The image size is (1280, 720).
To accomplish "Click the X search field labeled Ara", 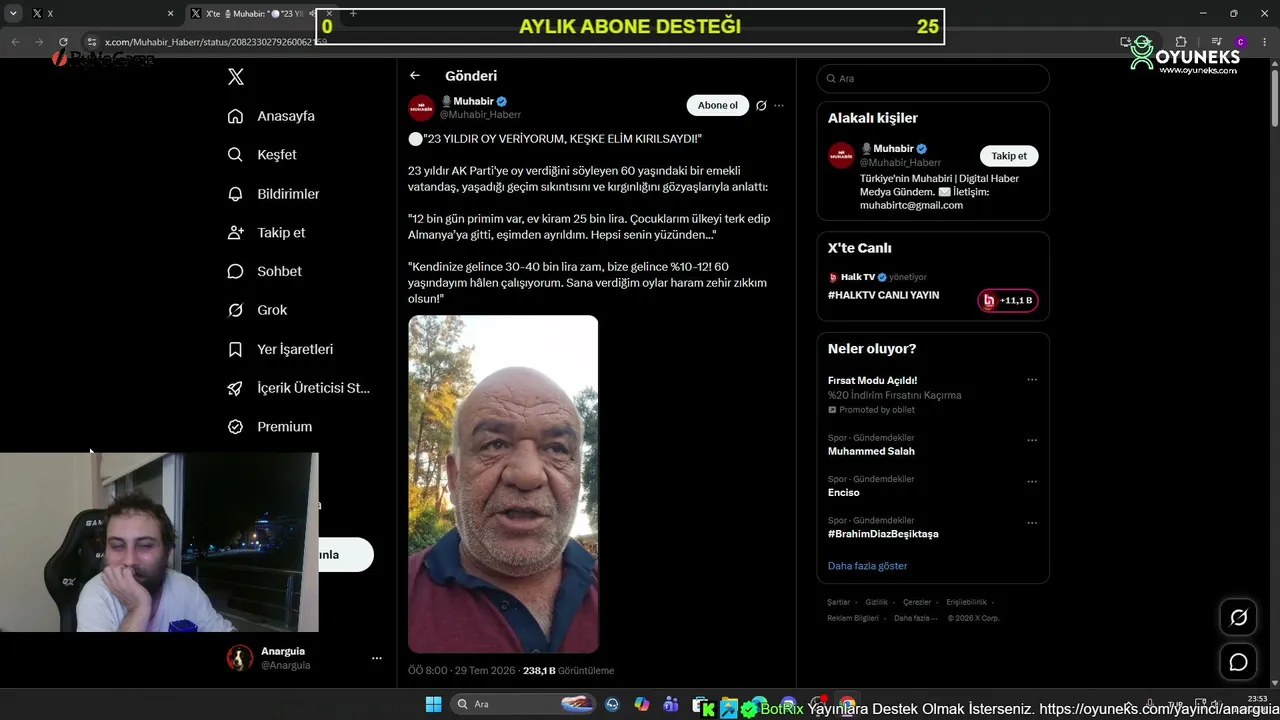I will (933, 78).
